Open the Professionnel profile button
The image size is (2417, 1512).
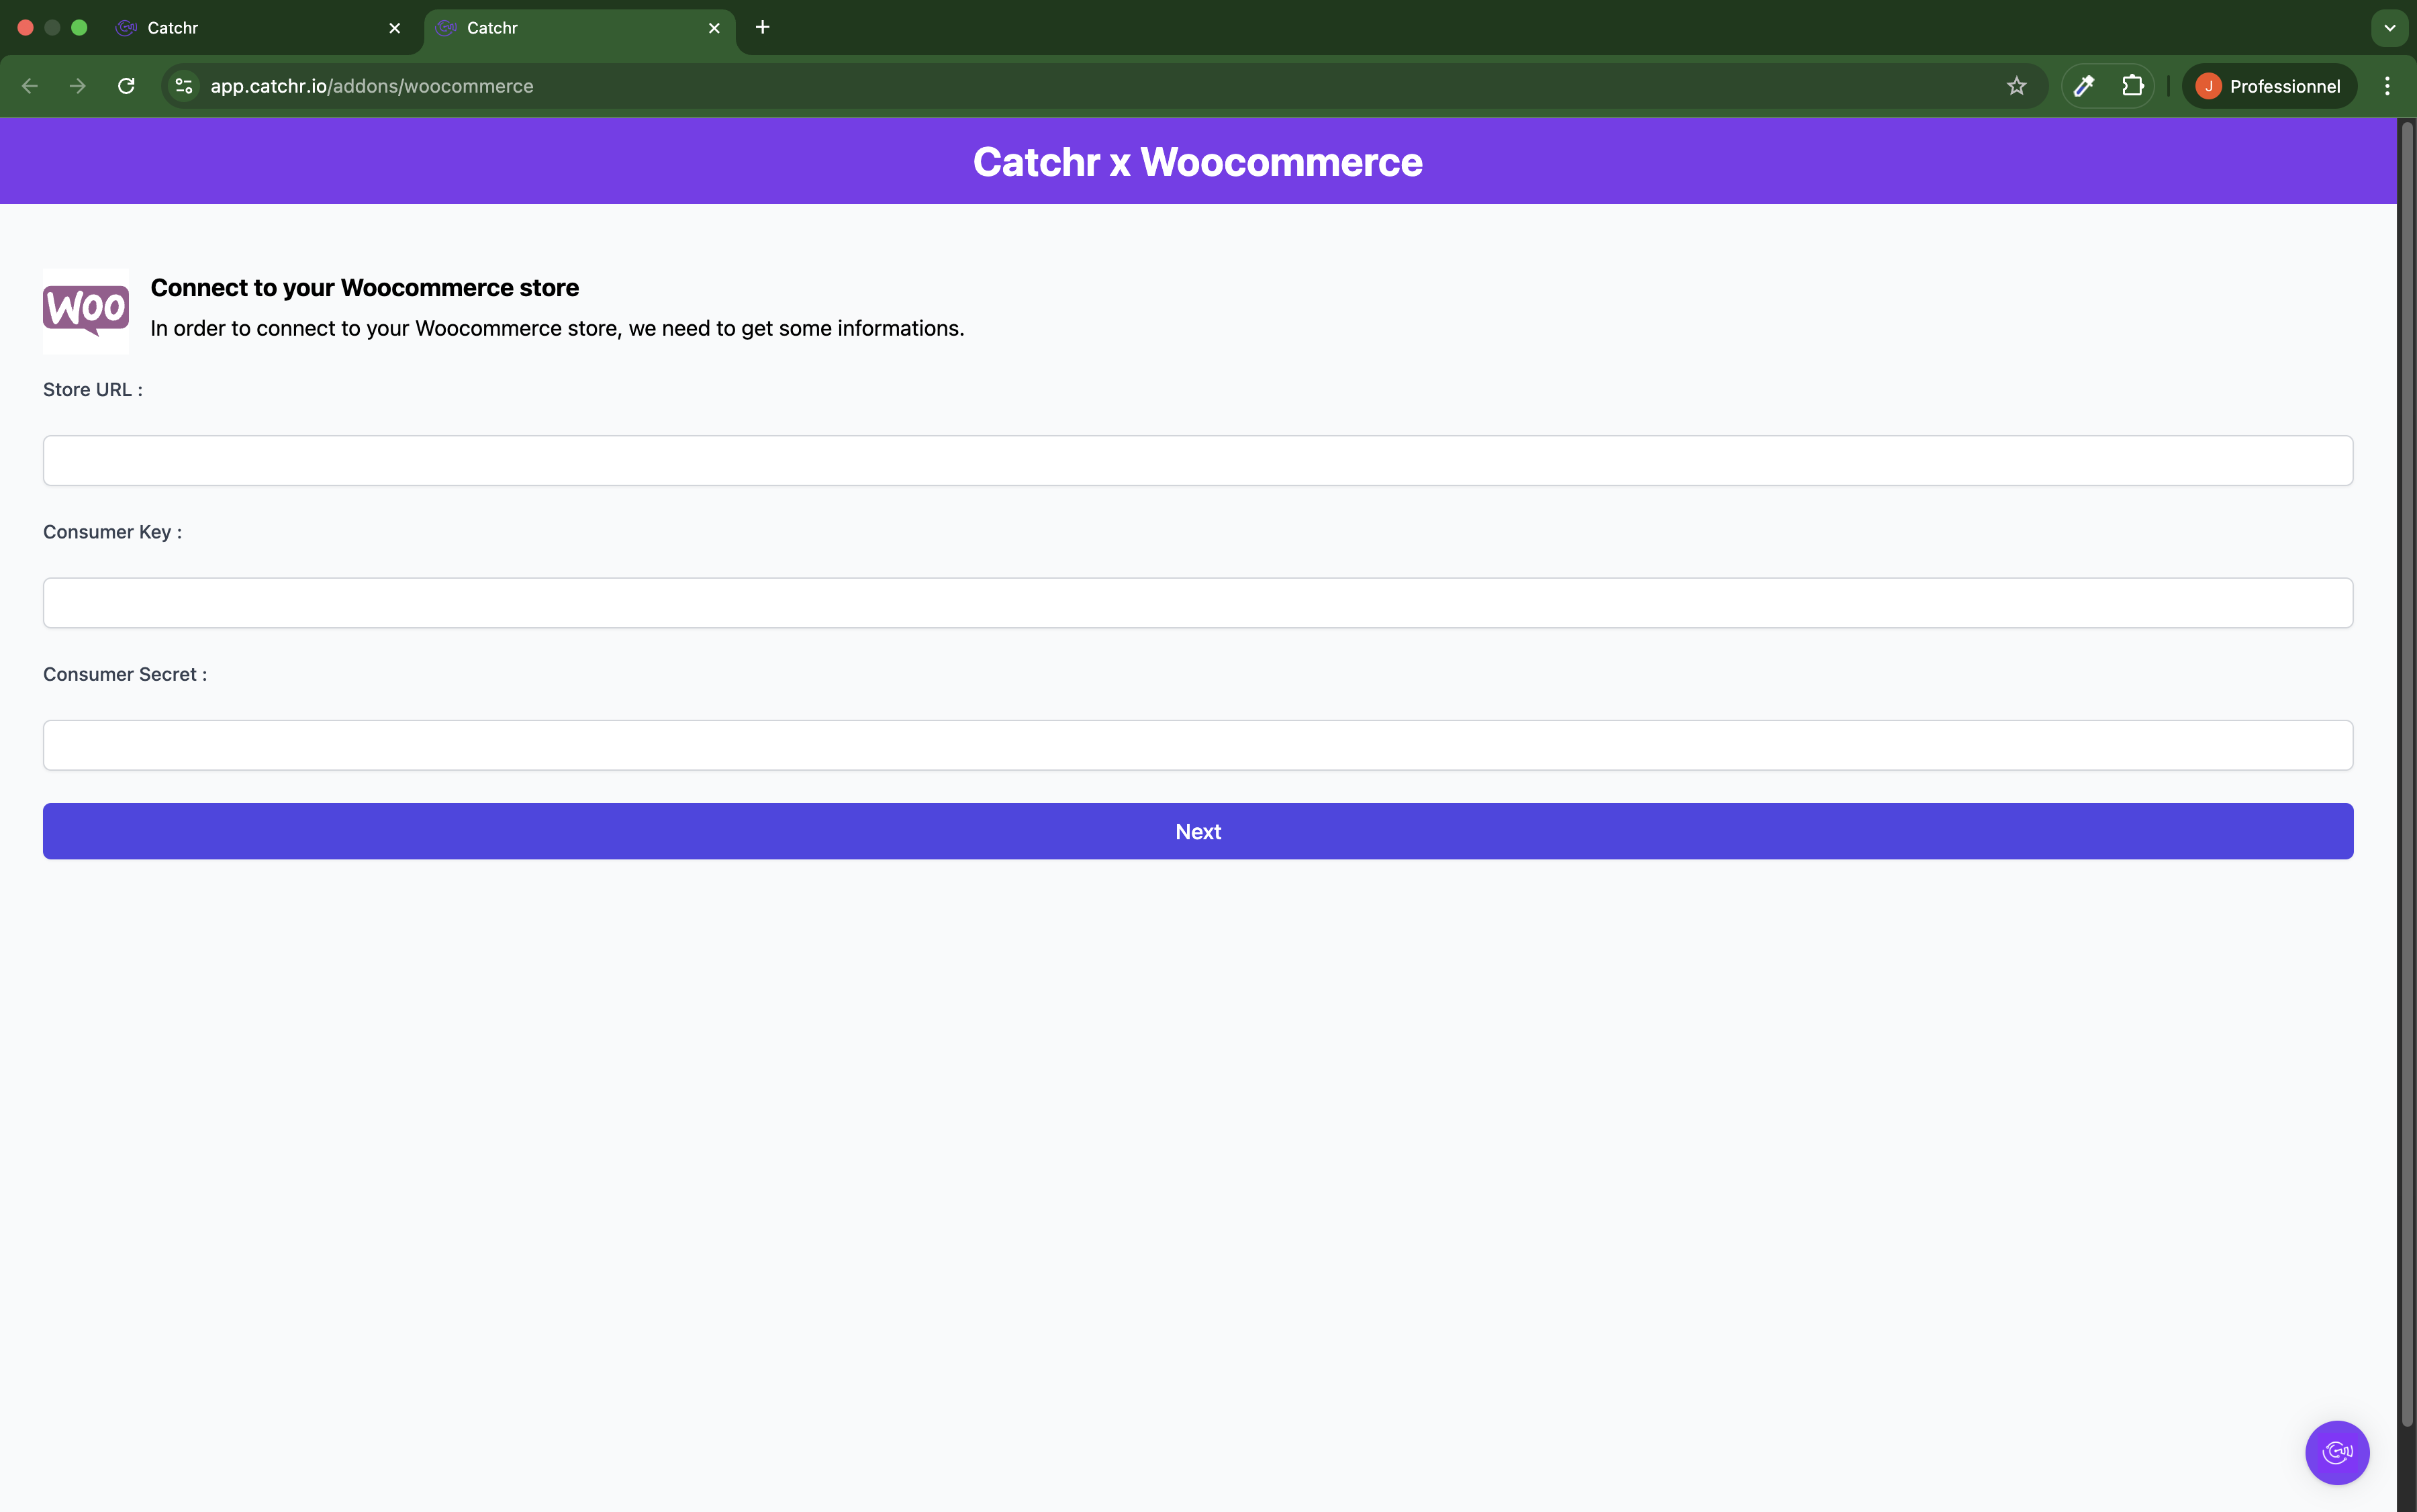pos(2269,86)
